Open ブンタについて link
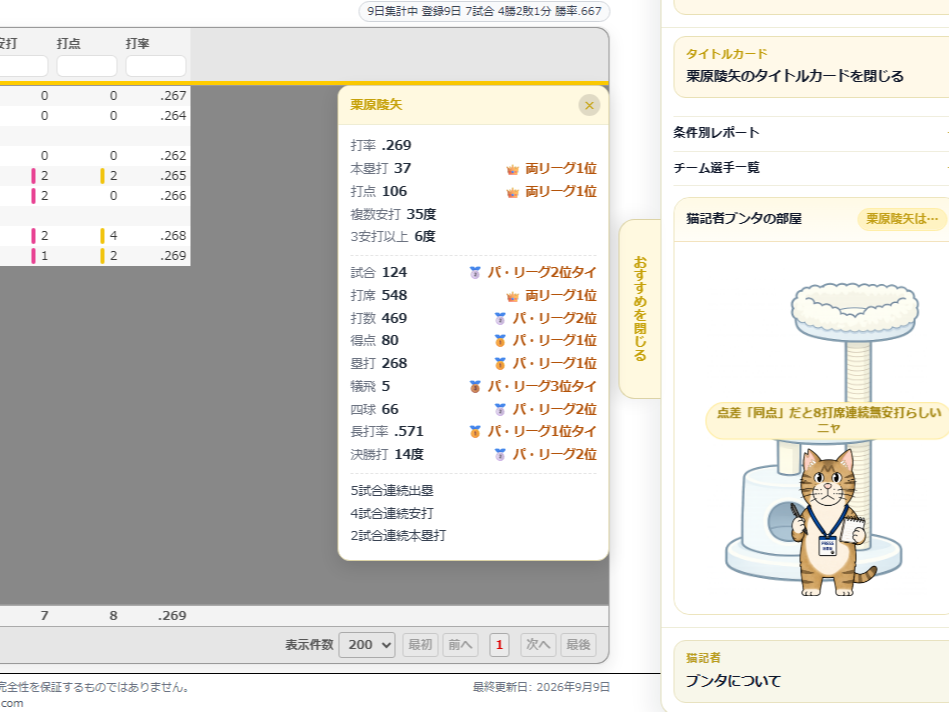Viewport: 949px width, 712px height. click(x=811, y=672)
